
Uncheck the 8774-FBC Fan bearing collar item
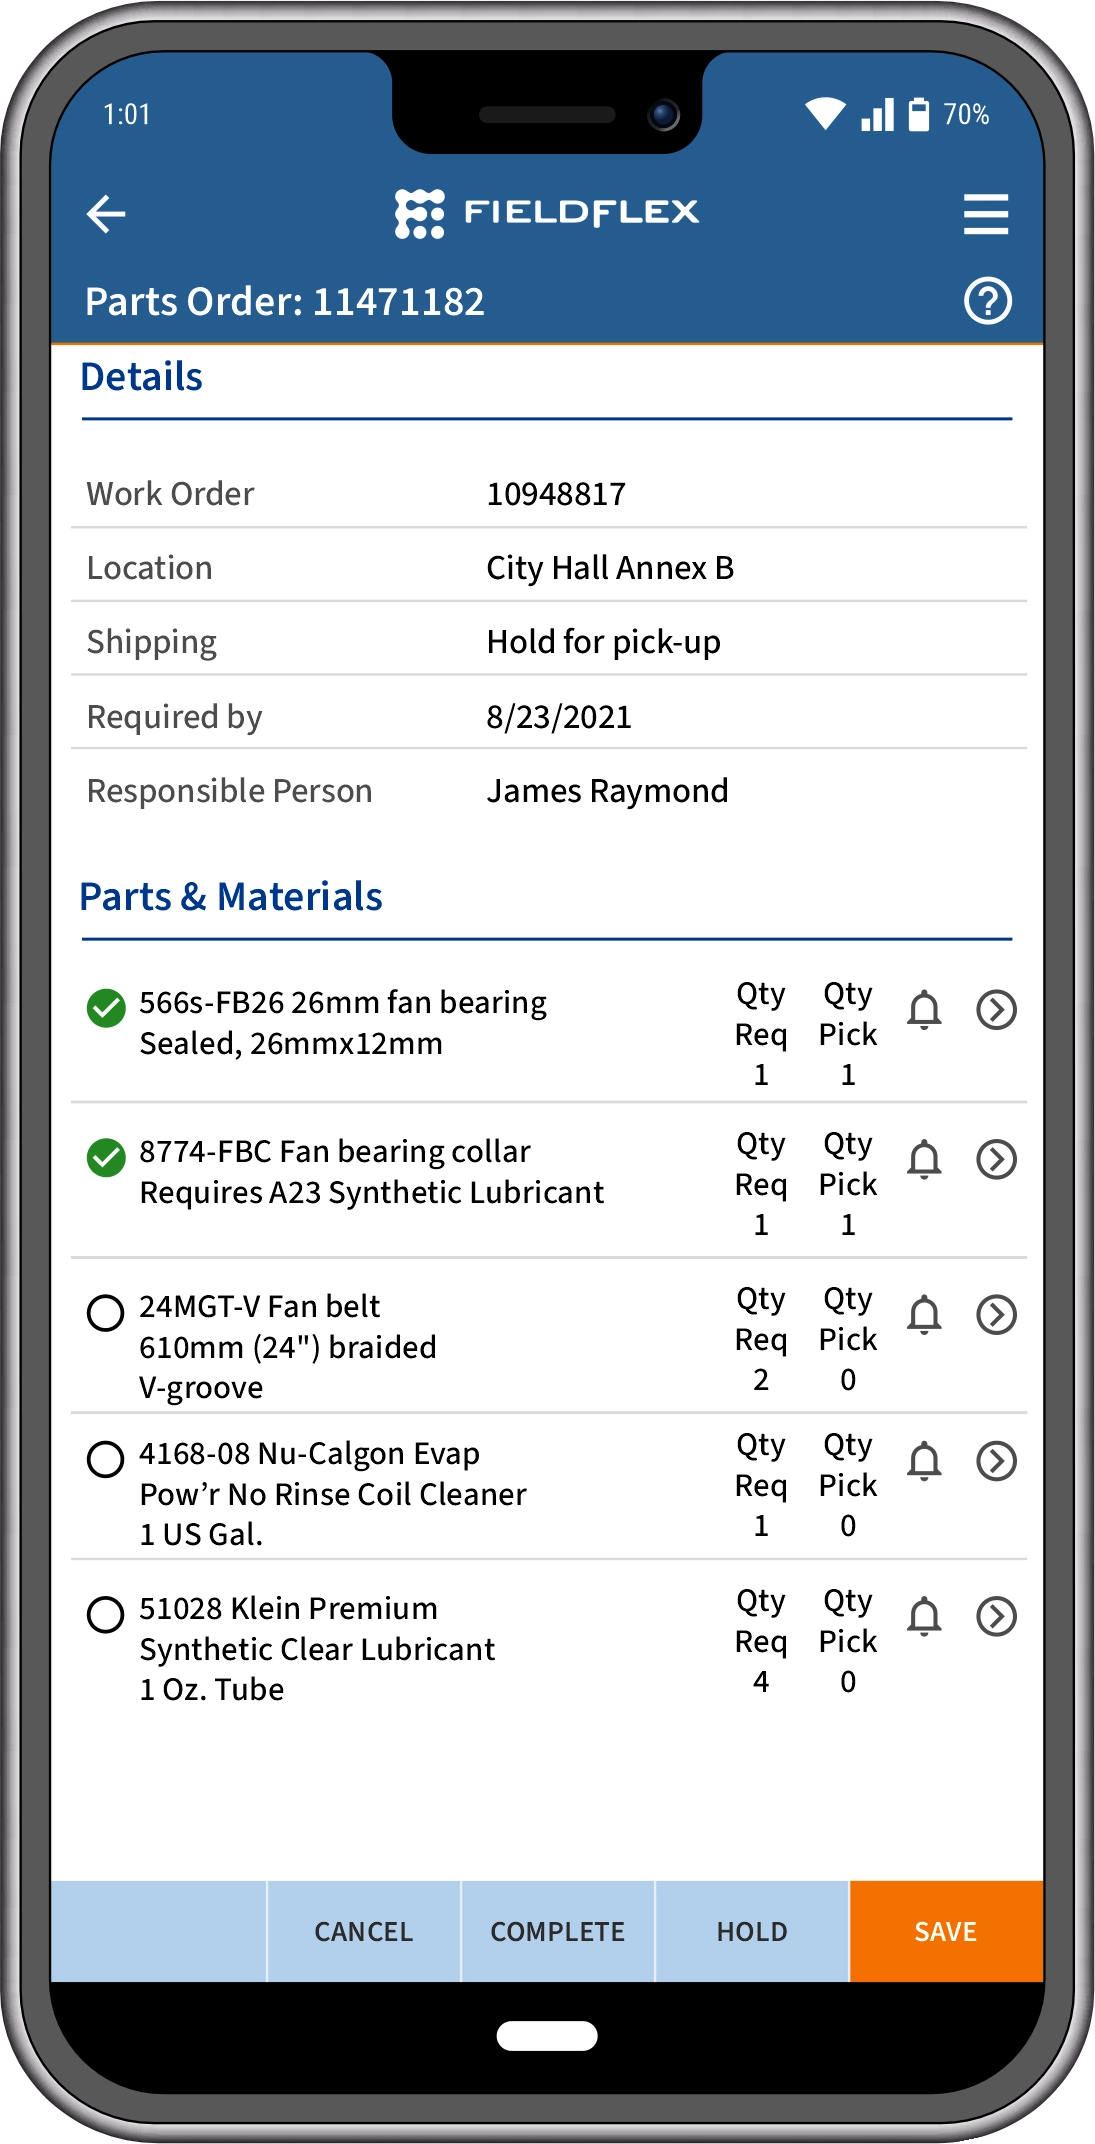pyautogui.click(x=106, y=1158)
